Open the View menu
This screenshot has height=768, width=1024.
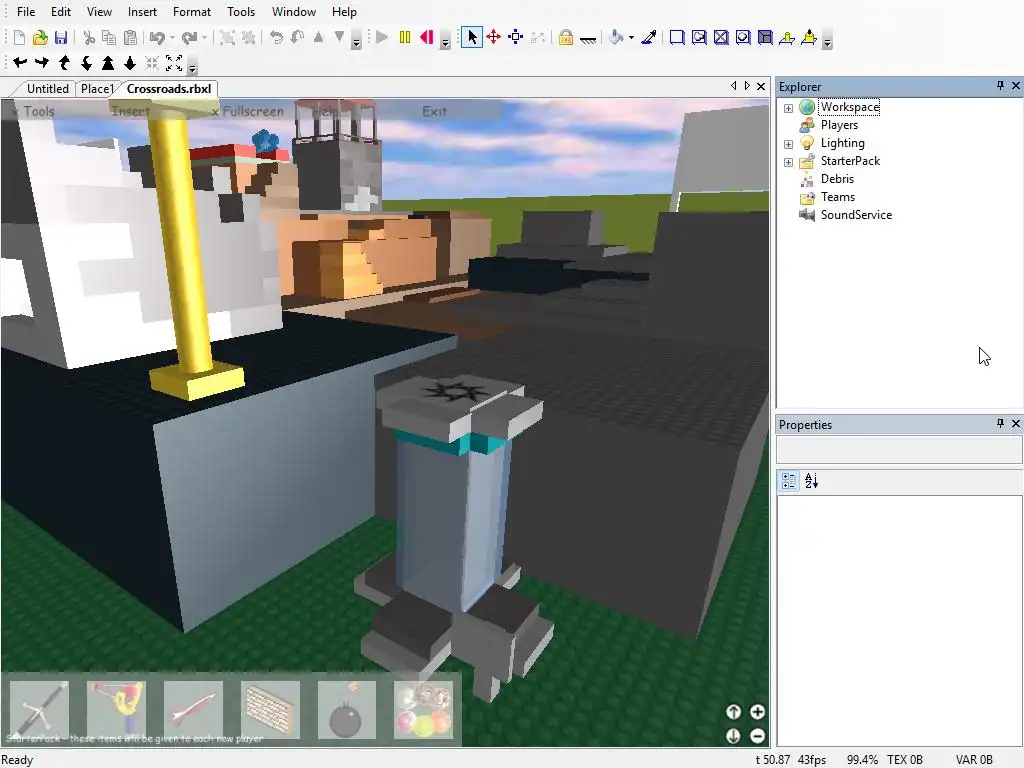(x=99, y=12)
